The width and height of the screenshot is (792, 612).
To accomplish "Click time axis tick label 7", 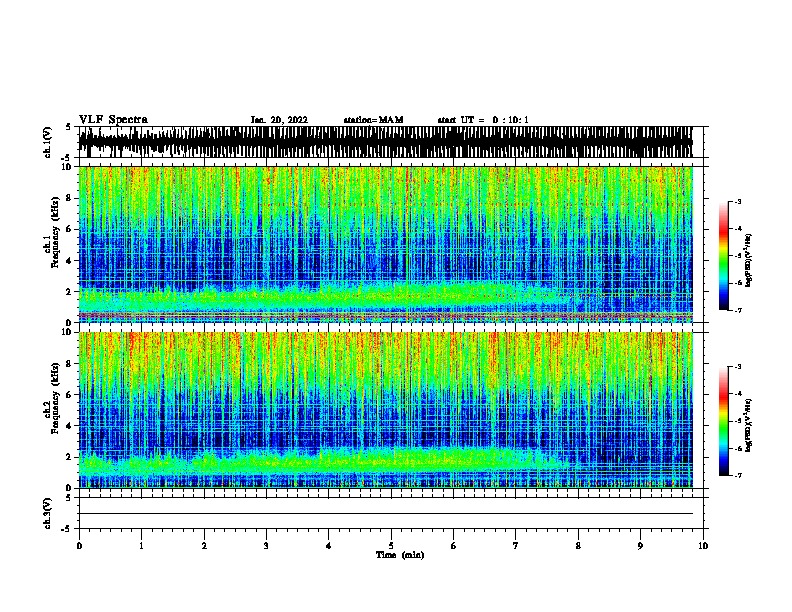I will pyautogui.click(x=516, y=546).
